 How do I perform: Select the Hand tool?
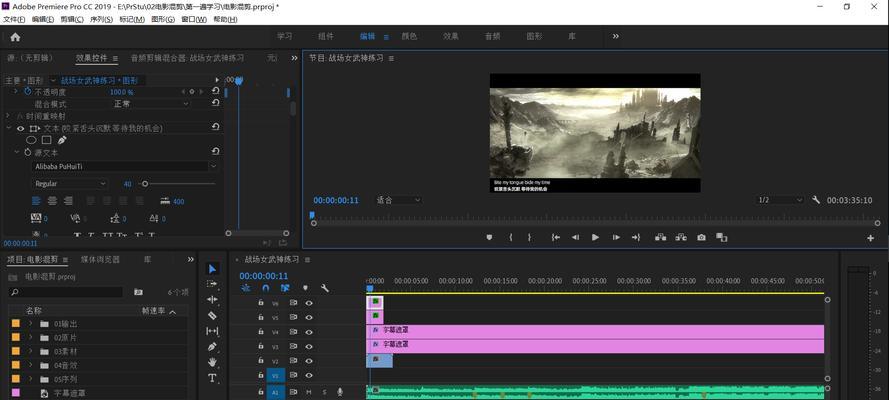[x=212, y=362]
